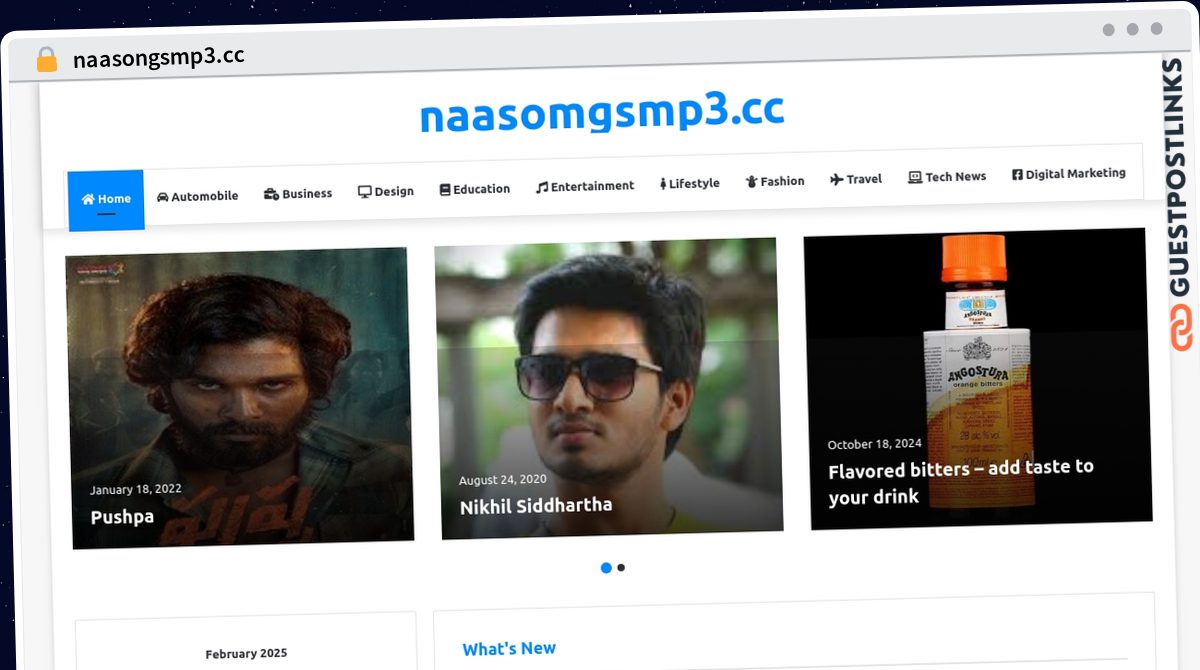This screenshot has height=670, width=1200.
Task: Navigate to the Tech News menu item
Action: click(x=947, y=177)
